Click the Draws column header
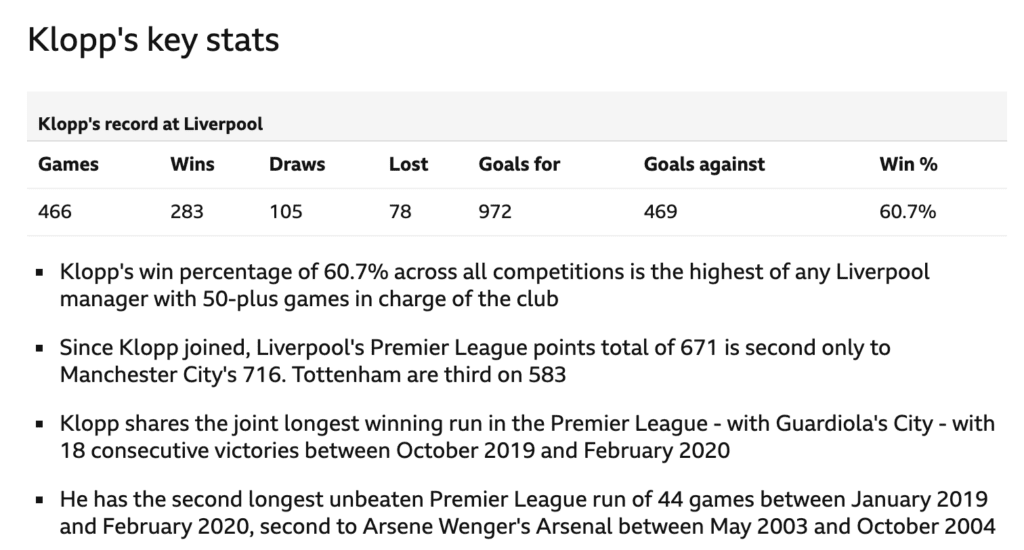 coord(297,164)
